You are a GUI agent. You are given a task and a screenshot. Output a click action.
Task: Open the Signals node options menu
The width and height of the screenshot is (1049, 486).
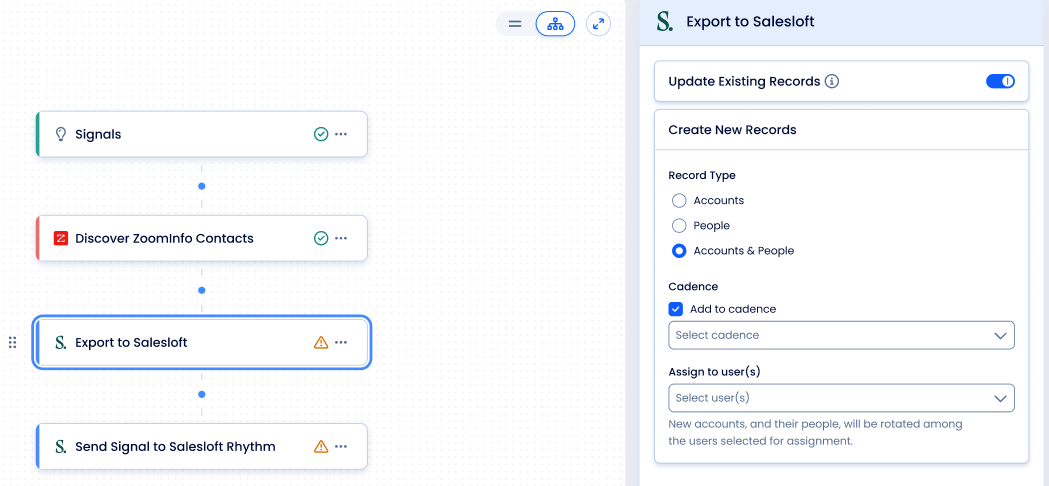pyautogui.click(x=341, y=134)
